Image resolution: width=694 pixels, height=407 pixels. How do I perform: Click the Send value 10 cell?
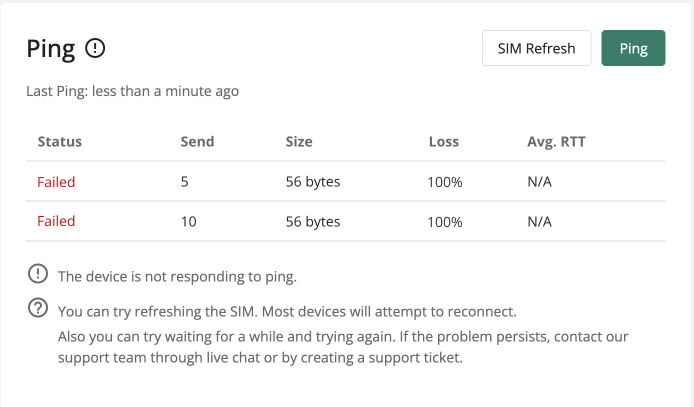coord(188,221)
